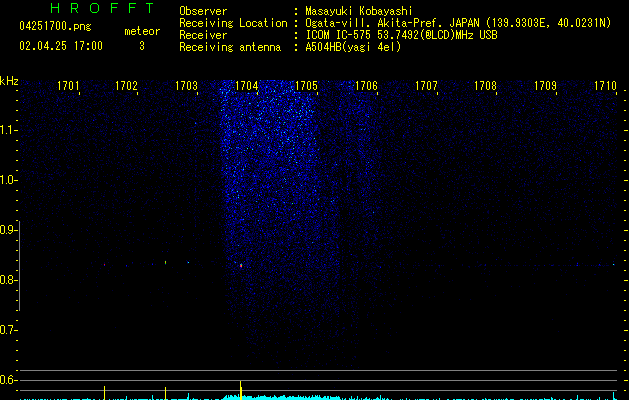This screenshot has width=629, height=400.
Task: Click the HROFFT title text
Action: click(103, 8)
